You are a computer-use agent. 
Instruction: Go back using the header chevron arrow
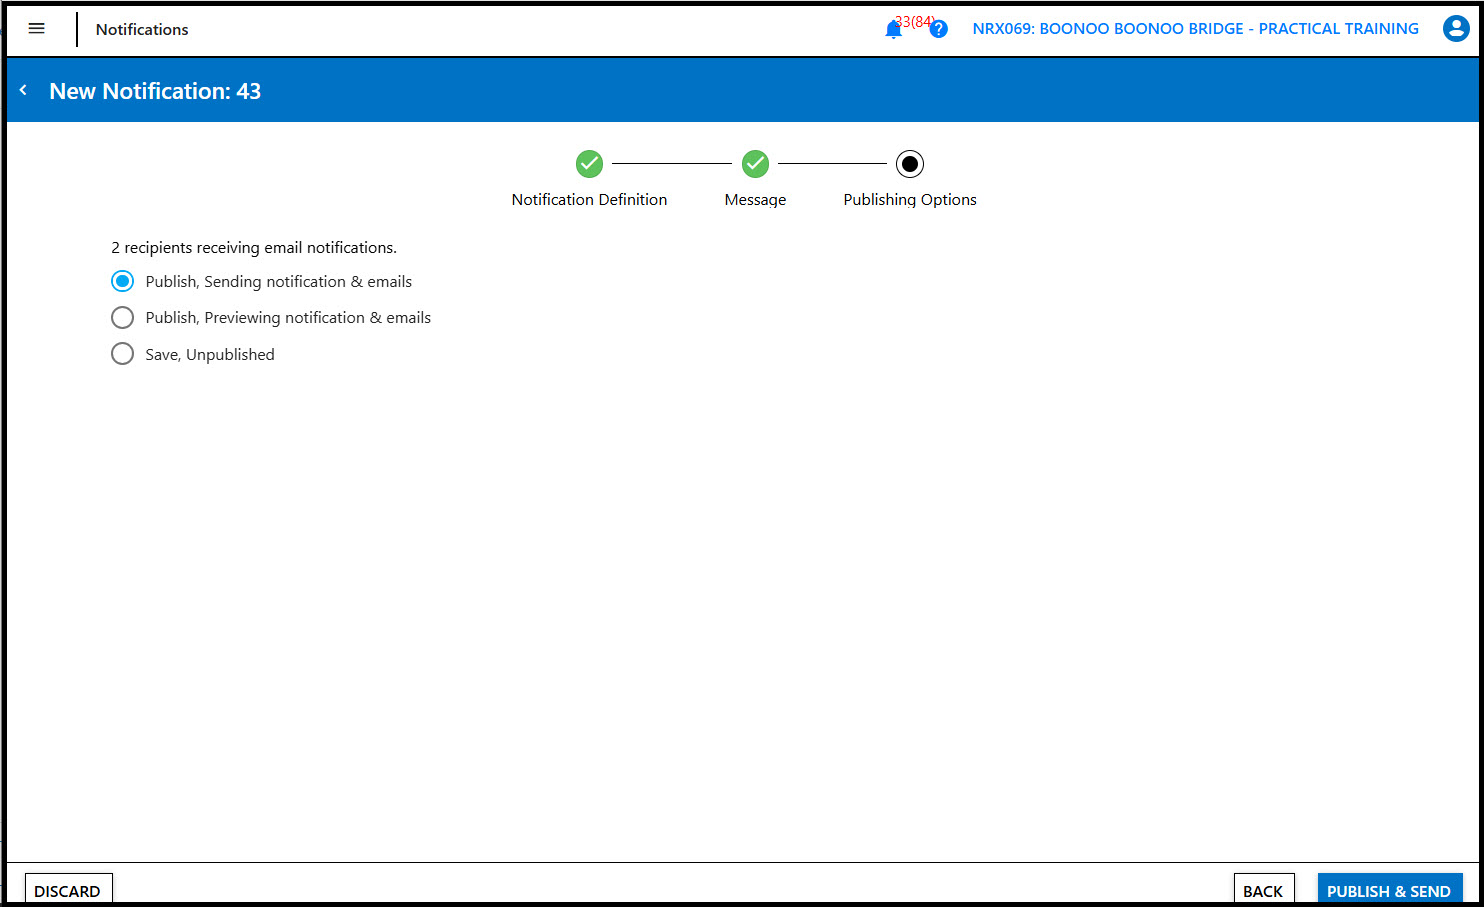pyautogui.click(x=23, y=91)
